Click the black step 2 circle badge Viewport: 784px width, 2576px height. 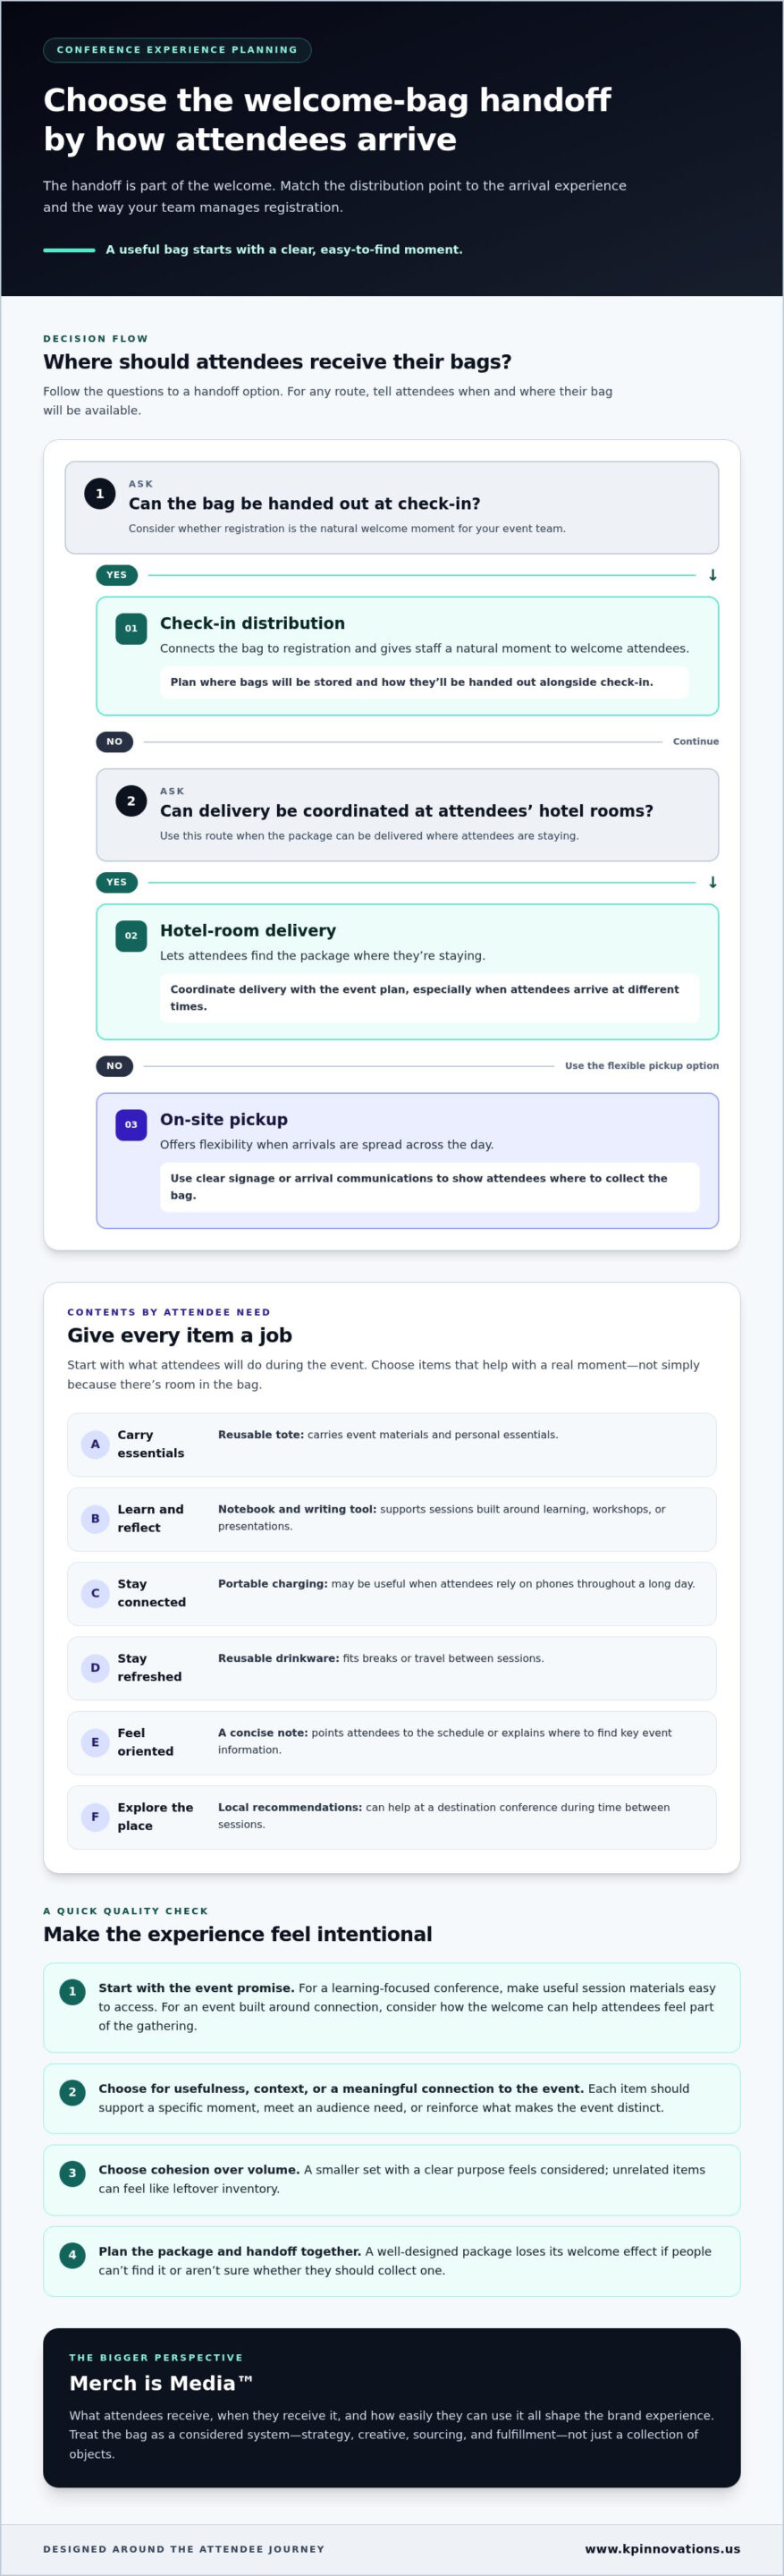pyautogui.click(x=131, y=801)
